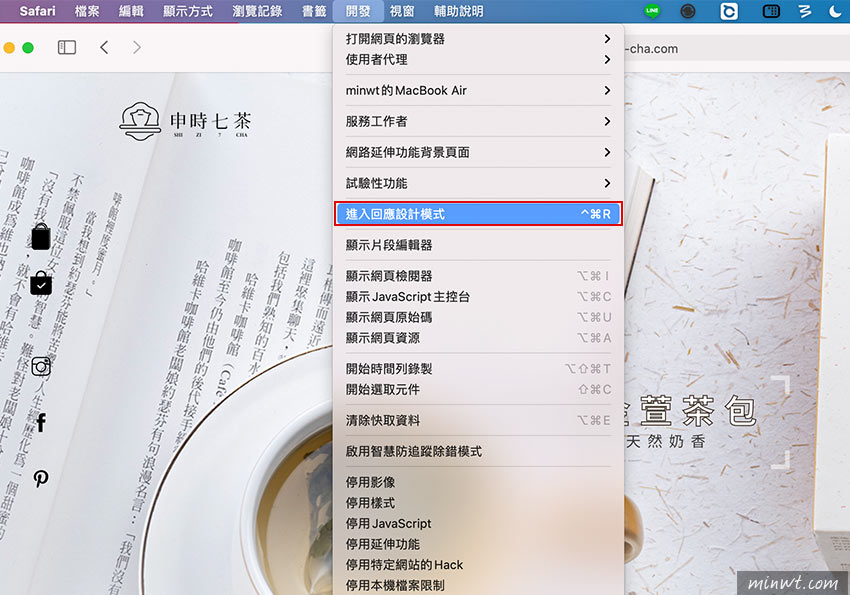The image size is (850, 595).
Task: Open the 書籤 menu
Action: (x=314, y=11)
